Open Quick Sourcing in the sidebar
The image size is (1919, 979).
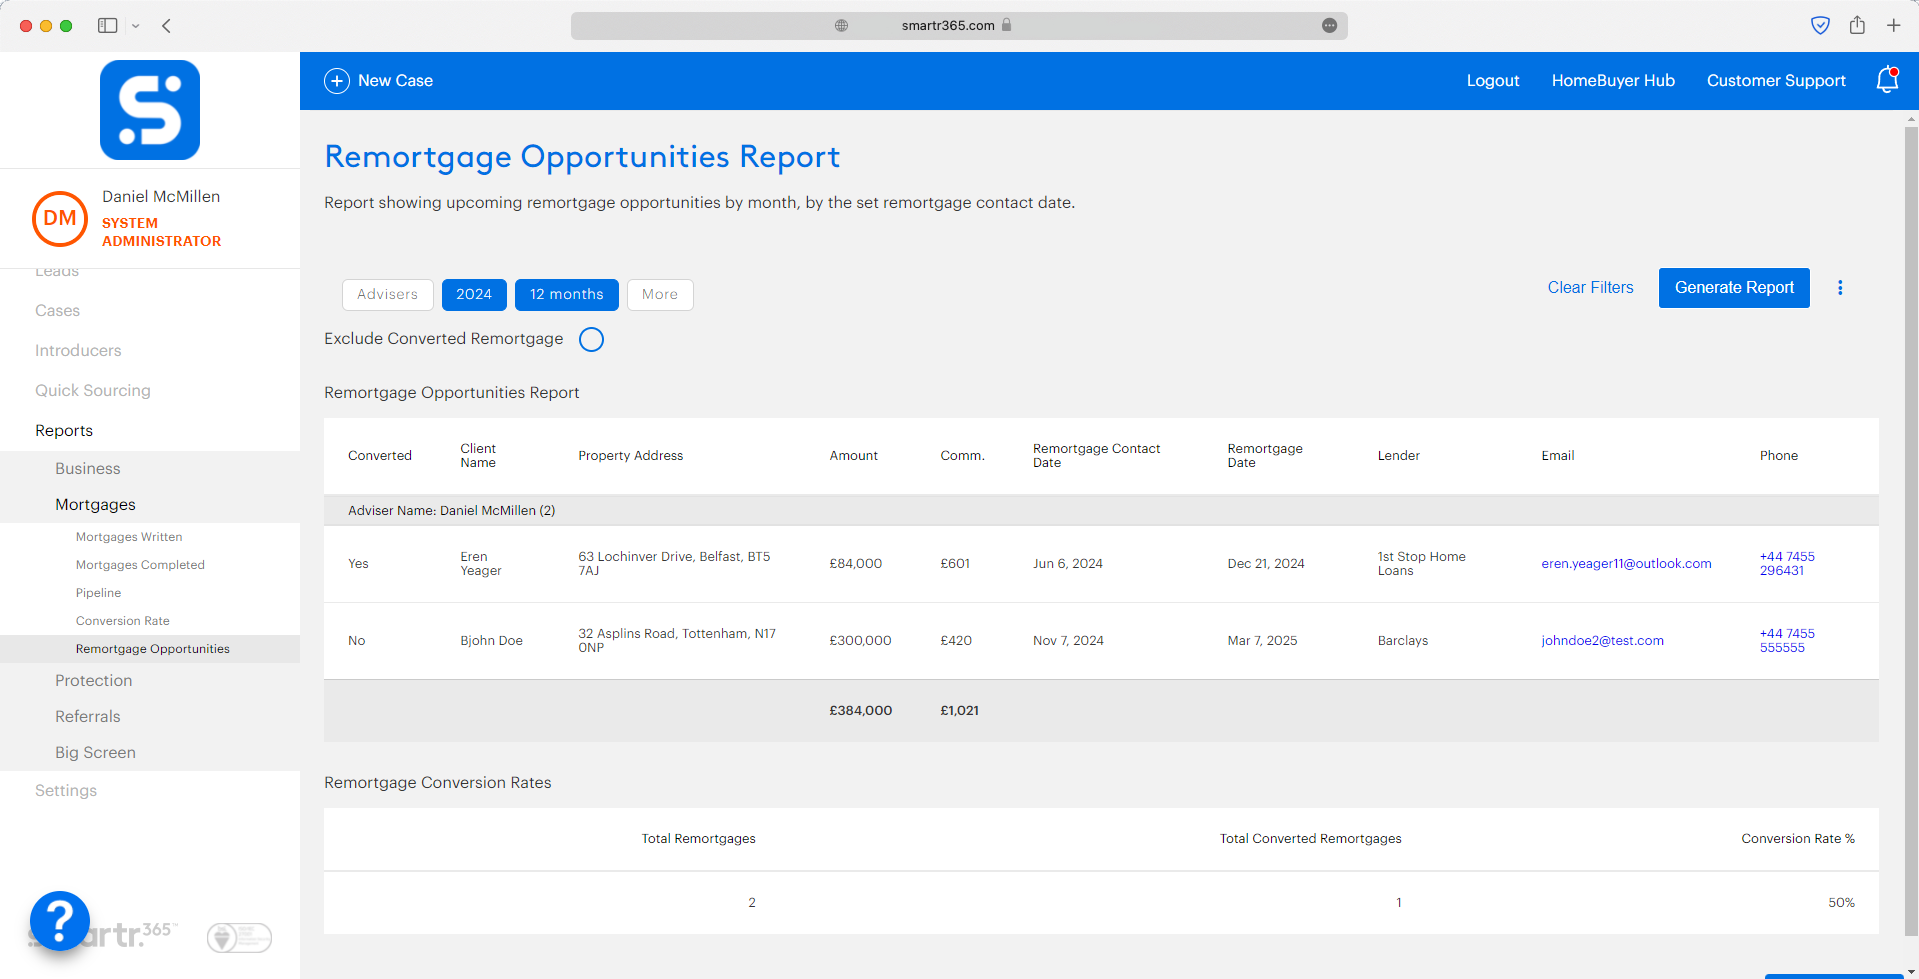pyautogui.click(x=93, y=391)
